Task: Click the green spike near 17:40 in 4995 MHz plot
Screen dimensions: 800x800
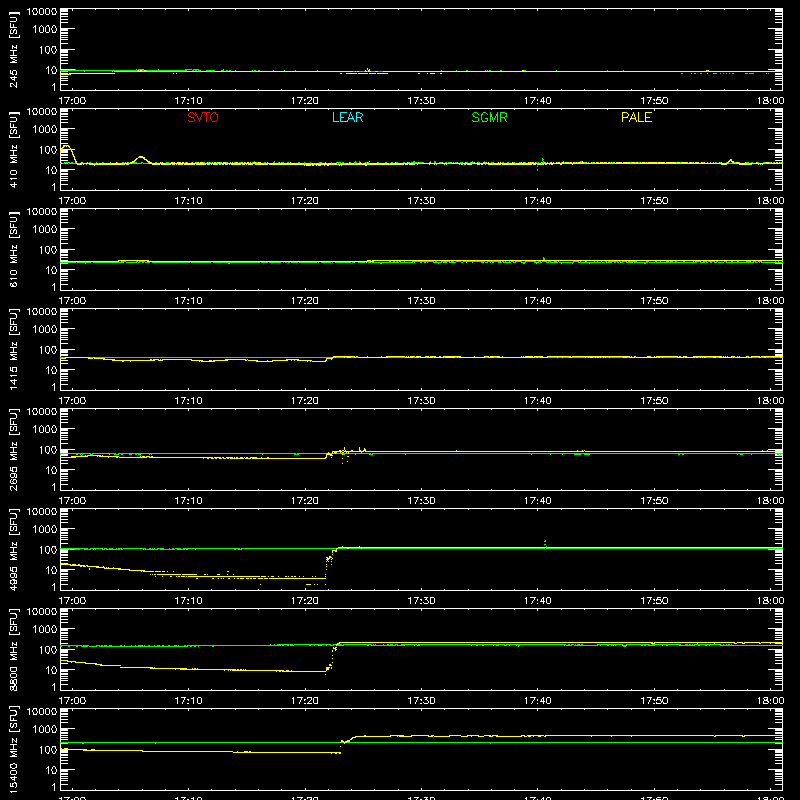Action: (545, 544)
